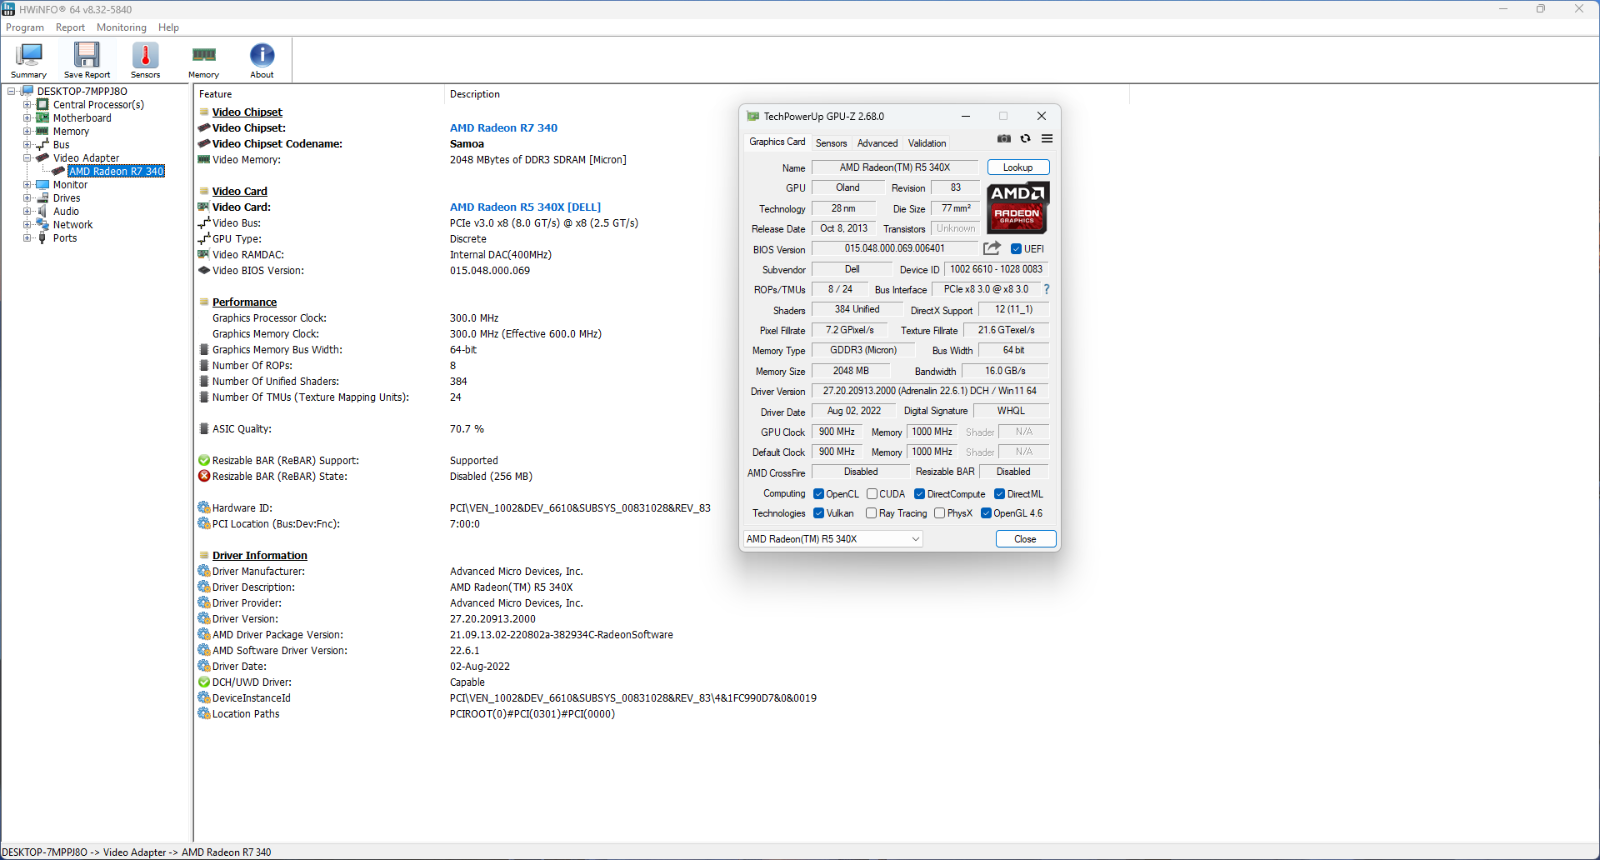Open the Summary toolbar icon

[x=29, y=60]
